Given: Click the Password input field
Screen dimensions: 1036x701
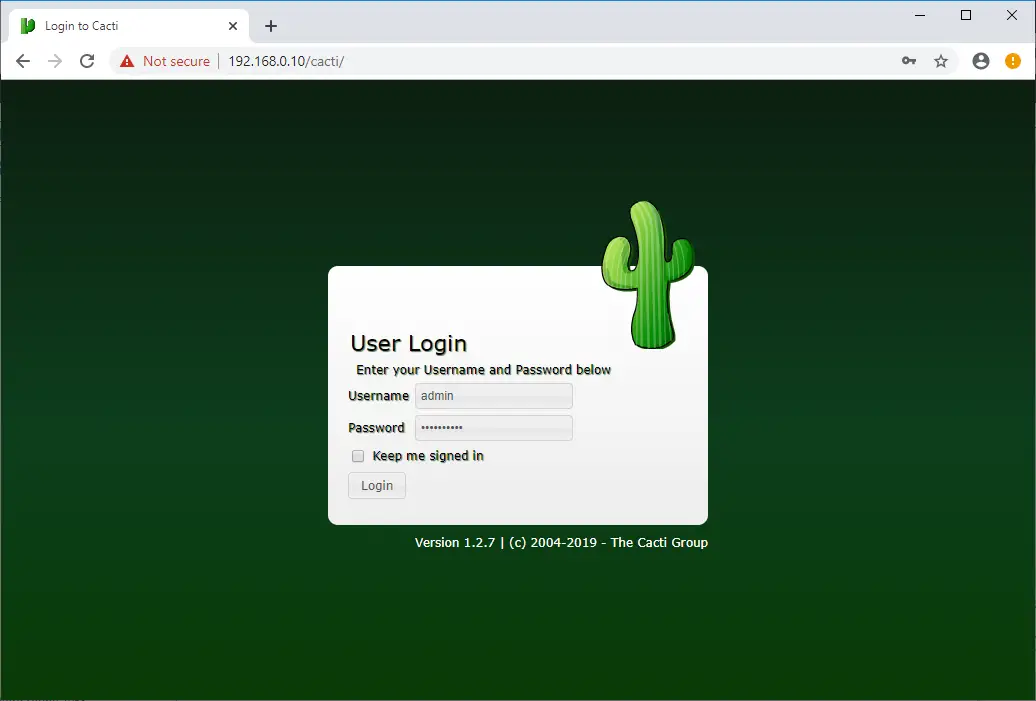Looking at the screenshot, I should pyautogui.click(x=494, y=427).
